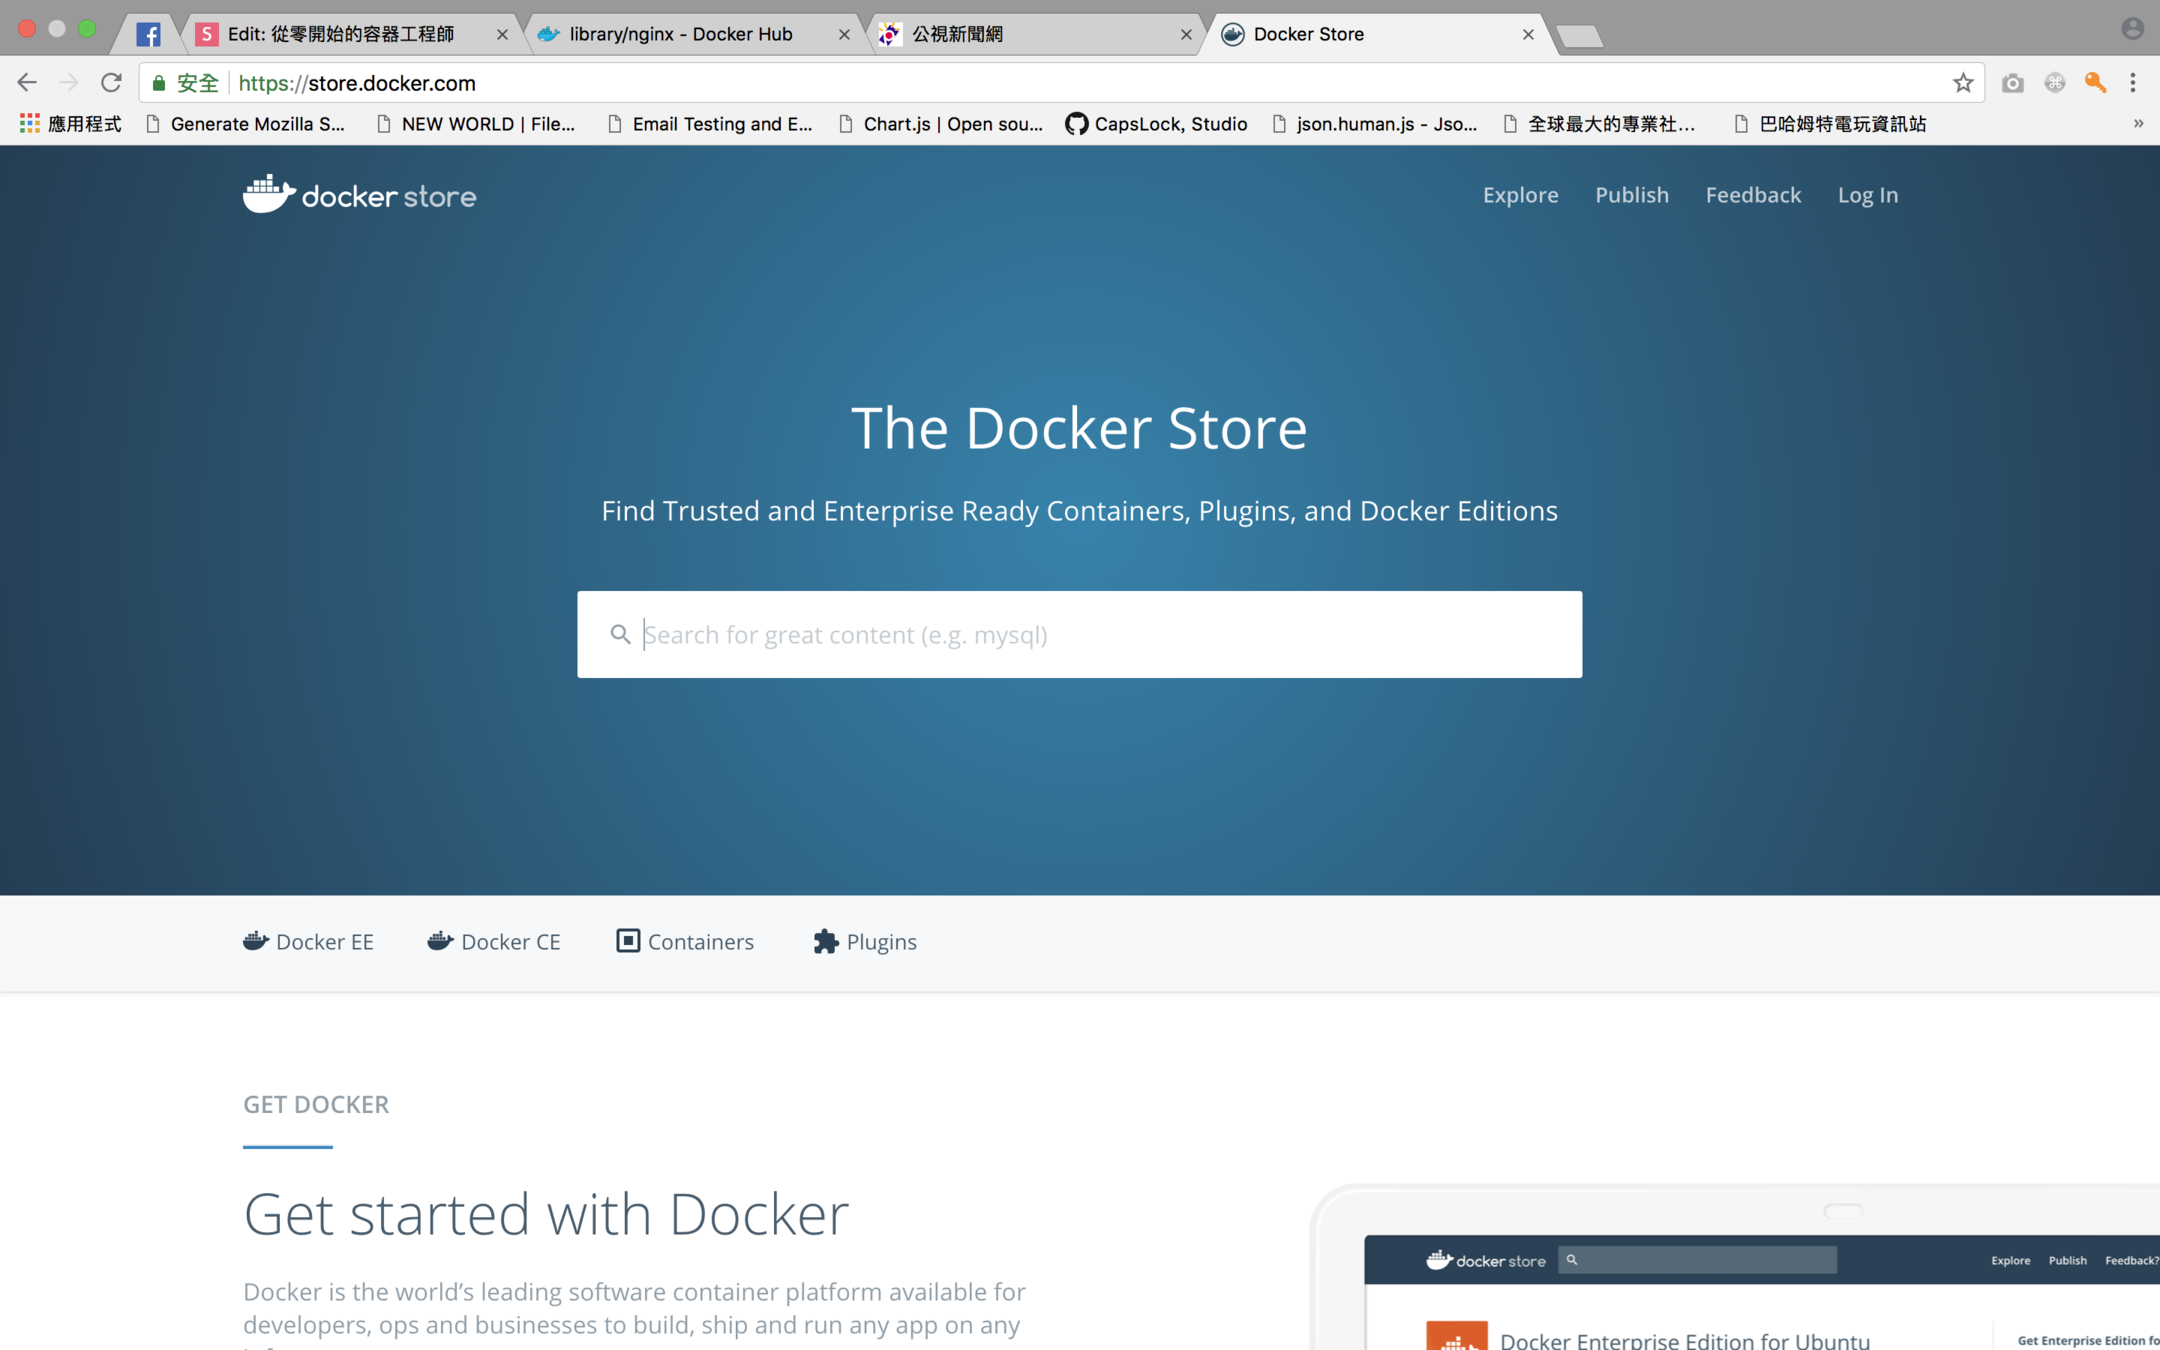Click the camera extension icon
This screenshot has height=1350, width=2160.
point(2012,83)
